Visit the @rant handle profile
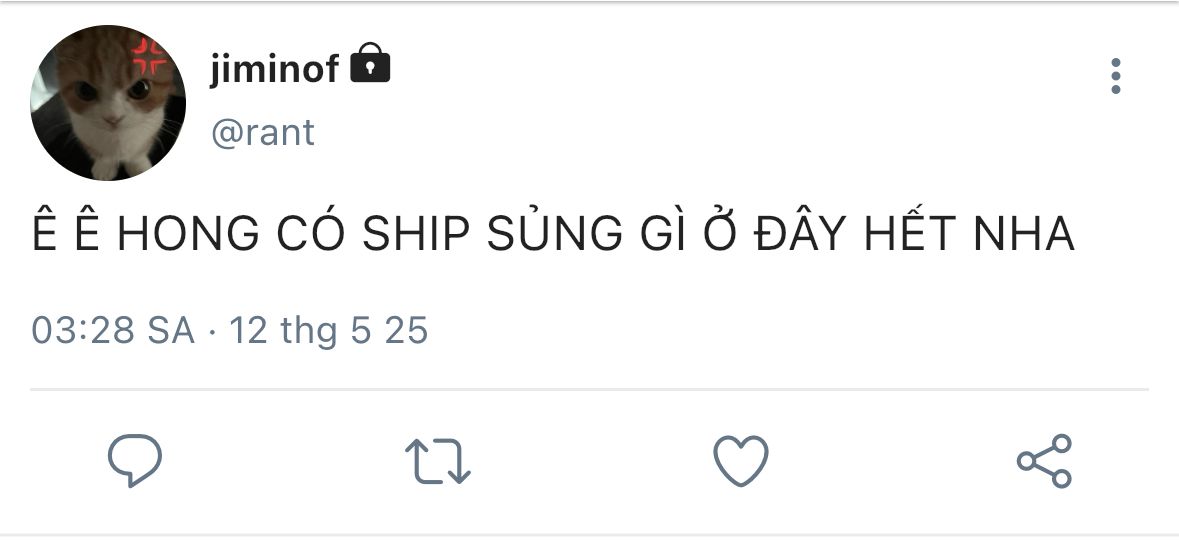1179x542 pixels. [x=263, y=132]
